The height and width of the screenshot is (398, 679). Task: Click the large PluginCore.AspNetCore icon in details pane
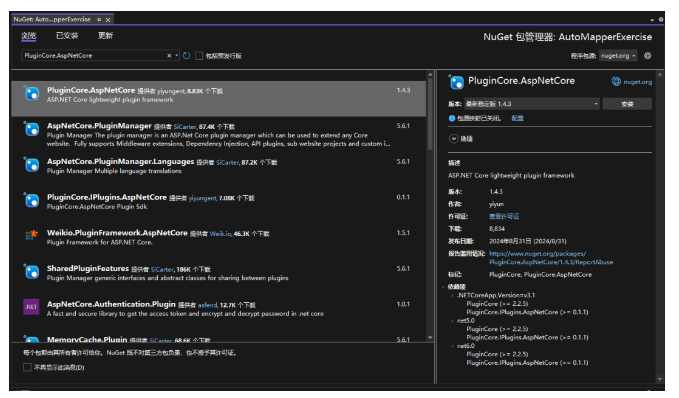click(x=456, y=82)
